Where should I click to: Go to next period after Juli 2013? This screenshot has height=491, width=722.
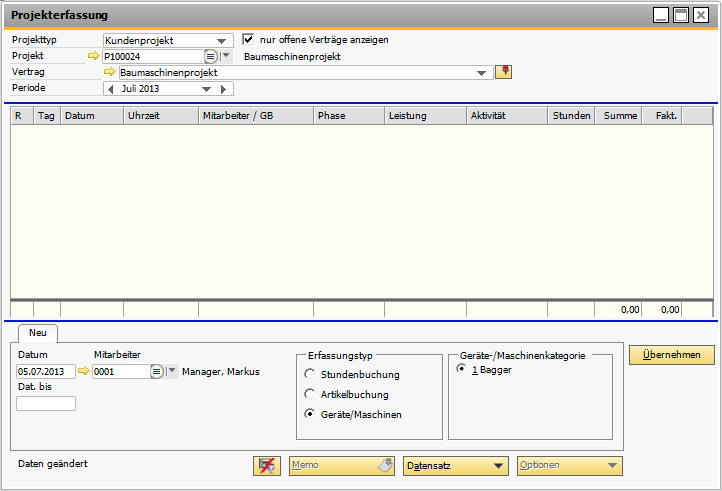(223, 89)
